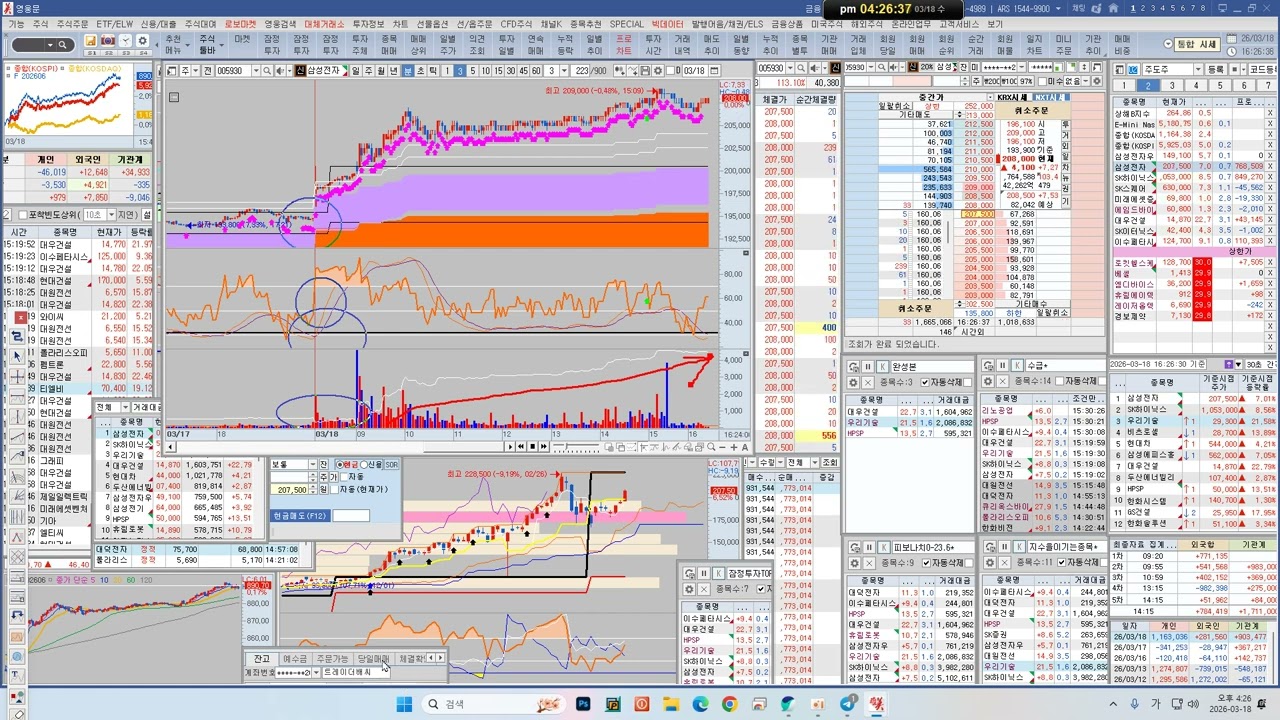The width and height of the screenshot is (1280, 720).
Task: Click the 등록 button beside 주도주
Action: (x=1216, y=69)
